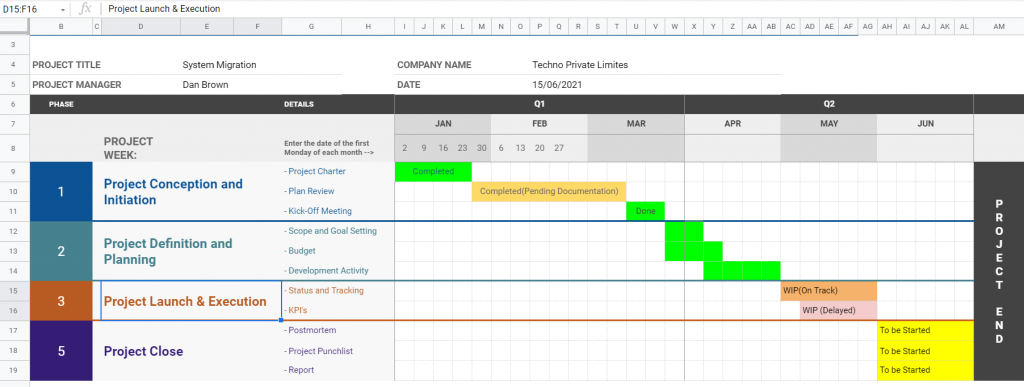Select column D header
The image size is (1024, 387).
tap(141, 26)
